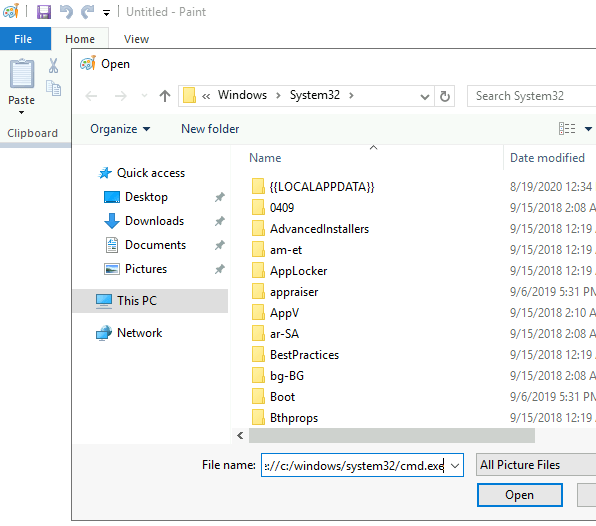The height and width of the screenshot is (526, 596).
Task: Open the Organize menu
Action: click(120, 129)
